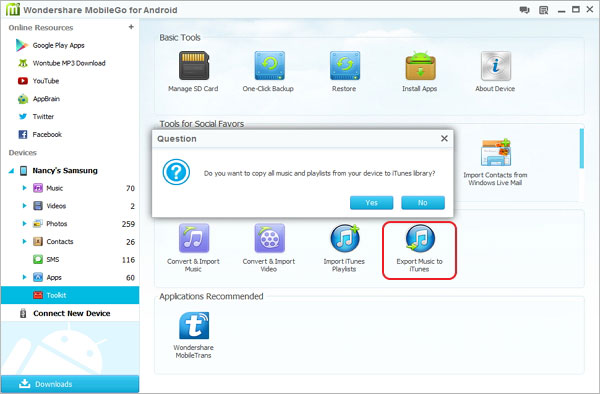The image size is (600, 394).
Task: Open Convert & Import Music tool
Action: pyautogui.click(x=194, y=248)
